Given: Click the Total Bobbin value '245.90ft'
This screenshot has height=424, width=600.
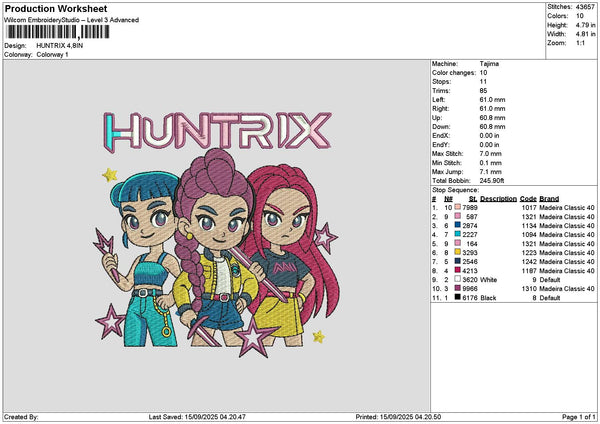Looking at the screenshot, I should point(492,181).
